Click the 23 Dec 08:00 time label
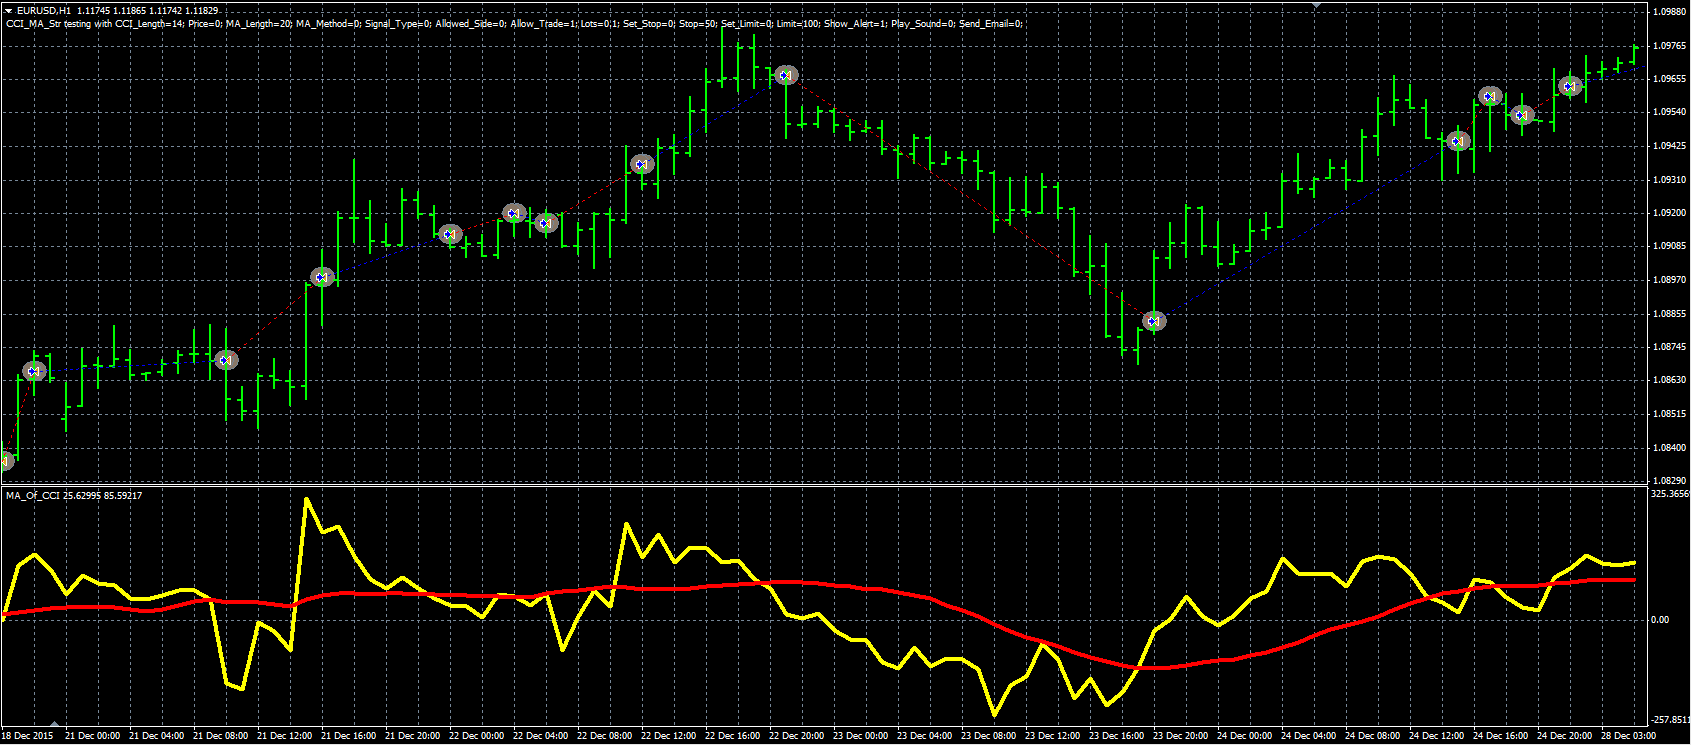 point(988,736)
